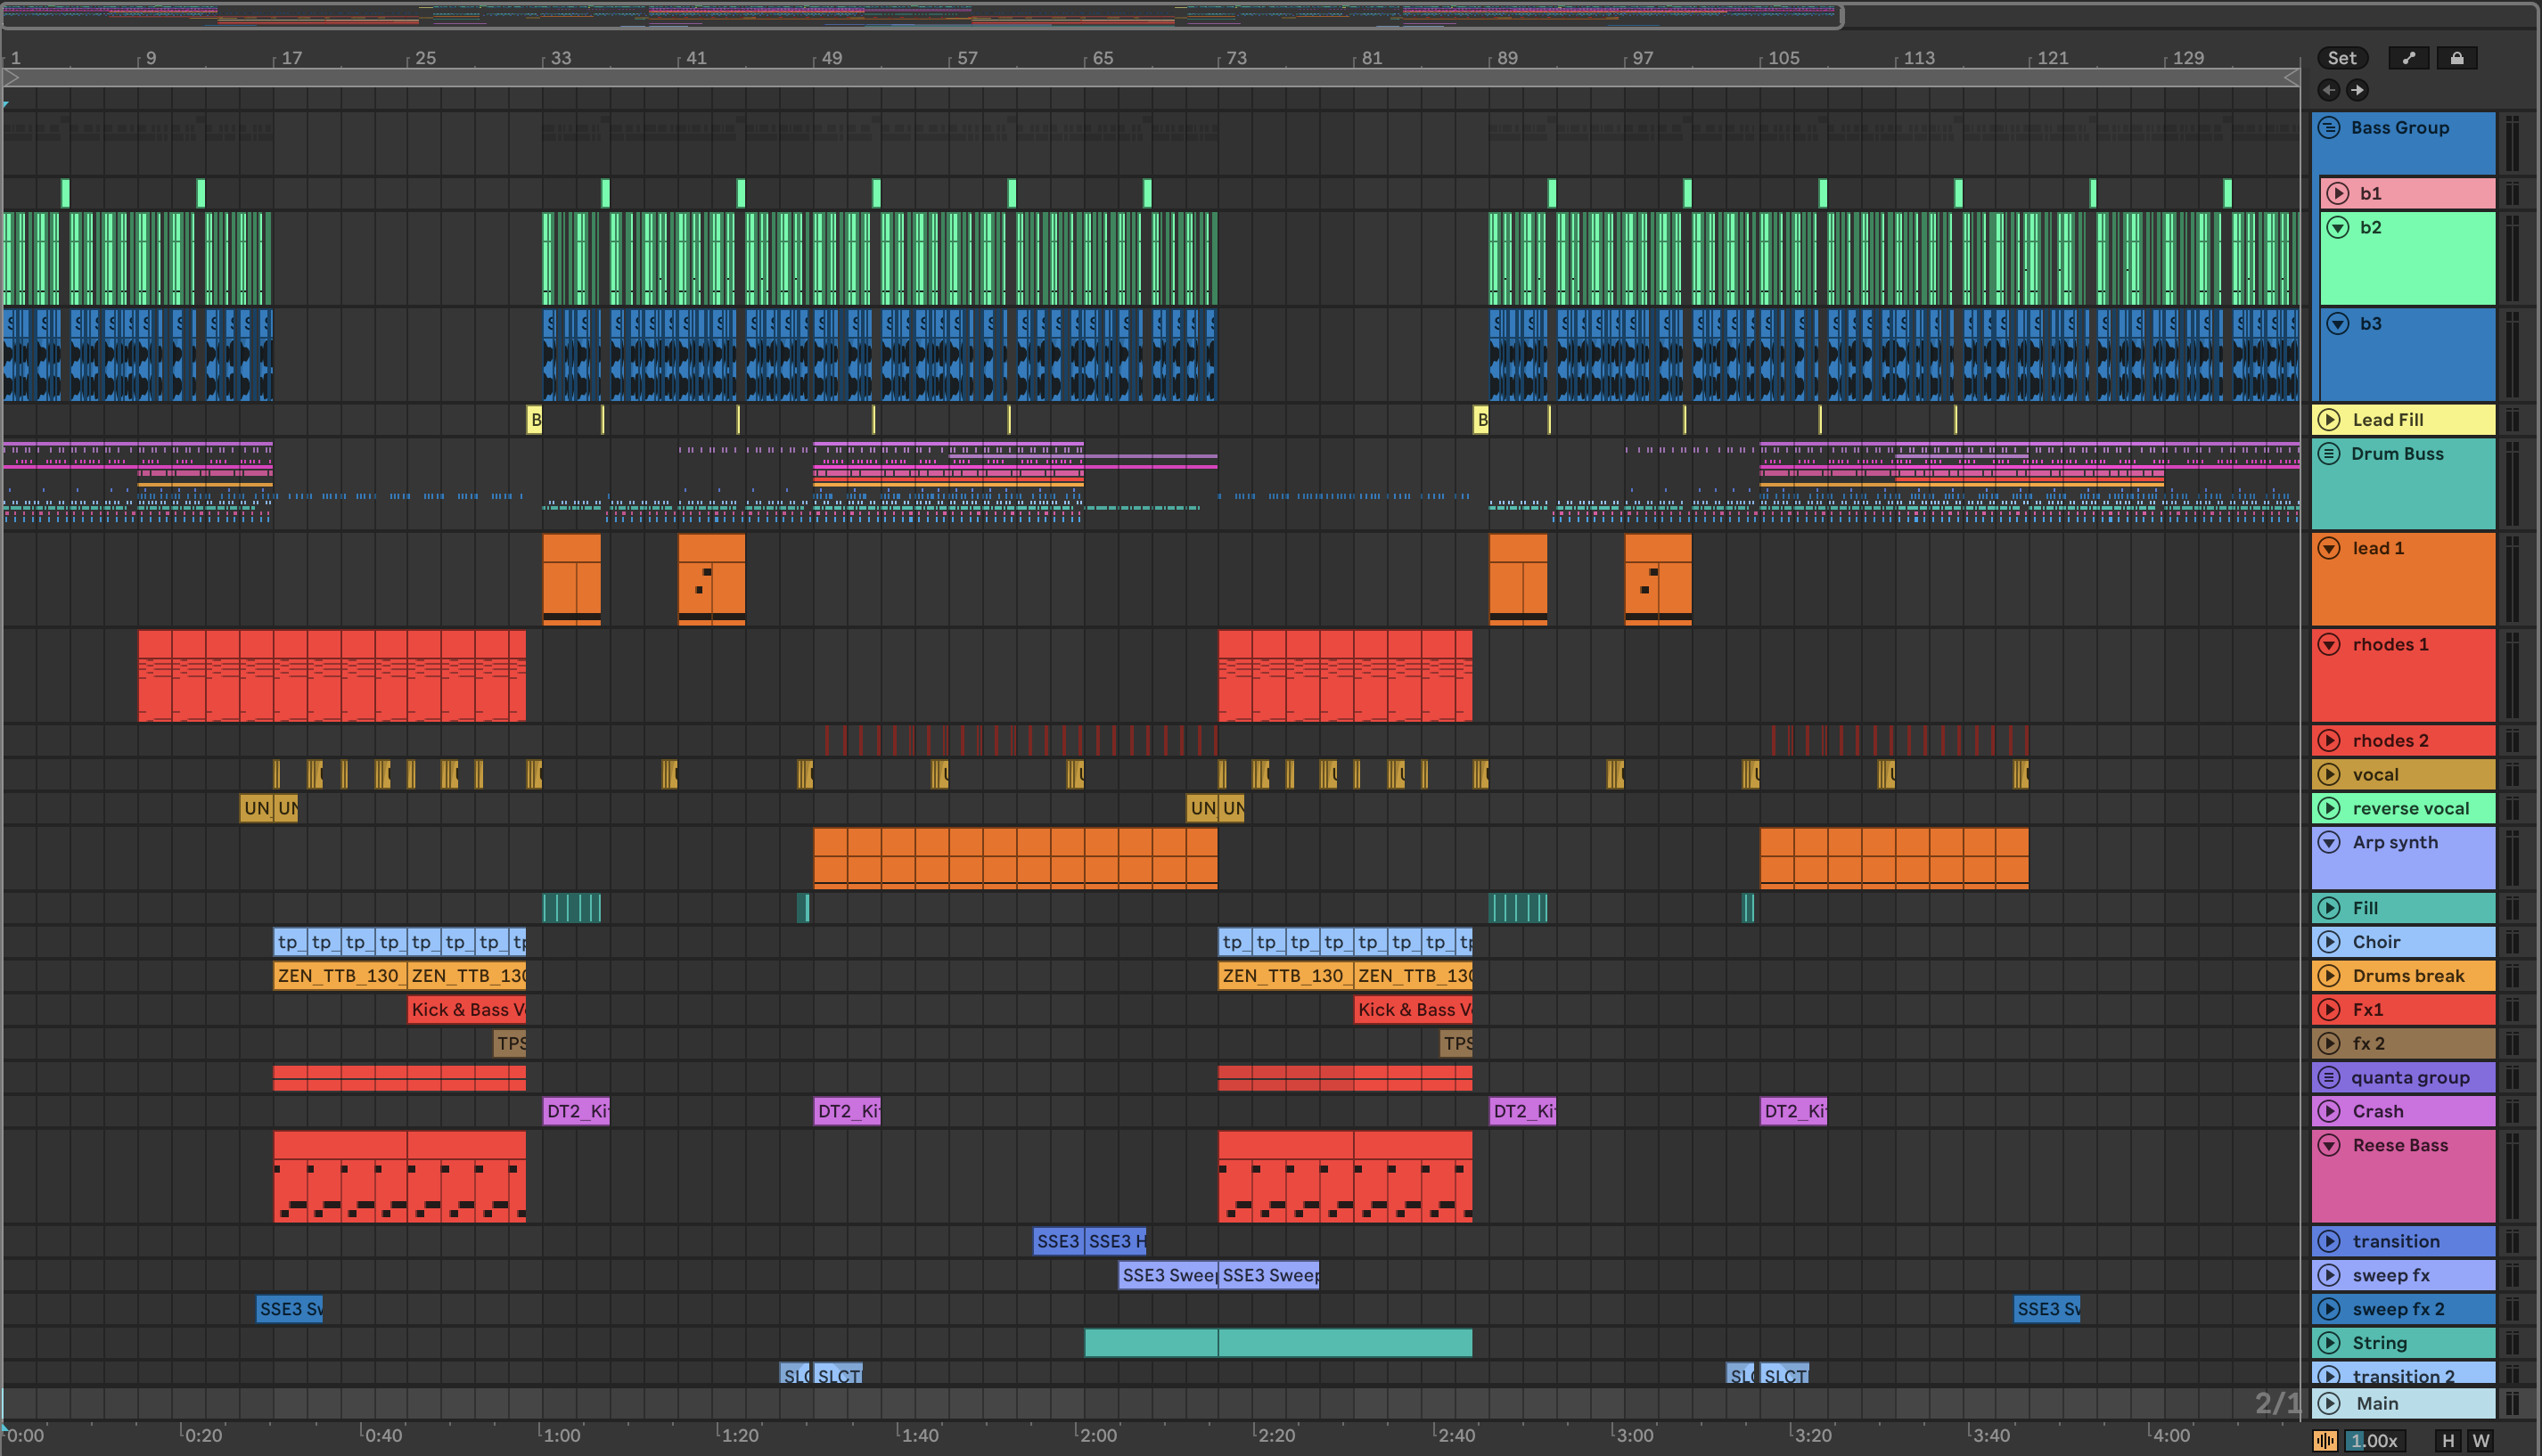
Task: Collapse the b3 track
Action: [2337, 323]
